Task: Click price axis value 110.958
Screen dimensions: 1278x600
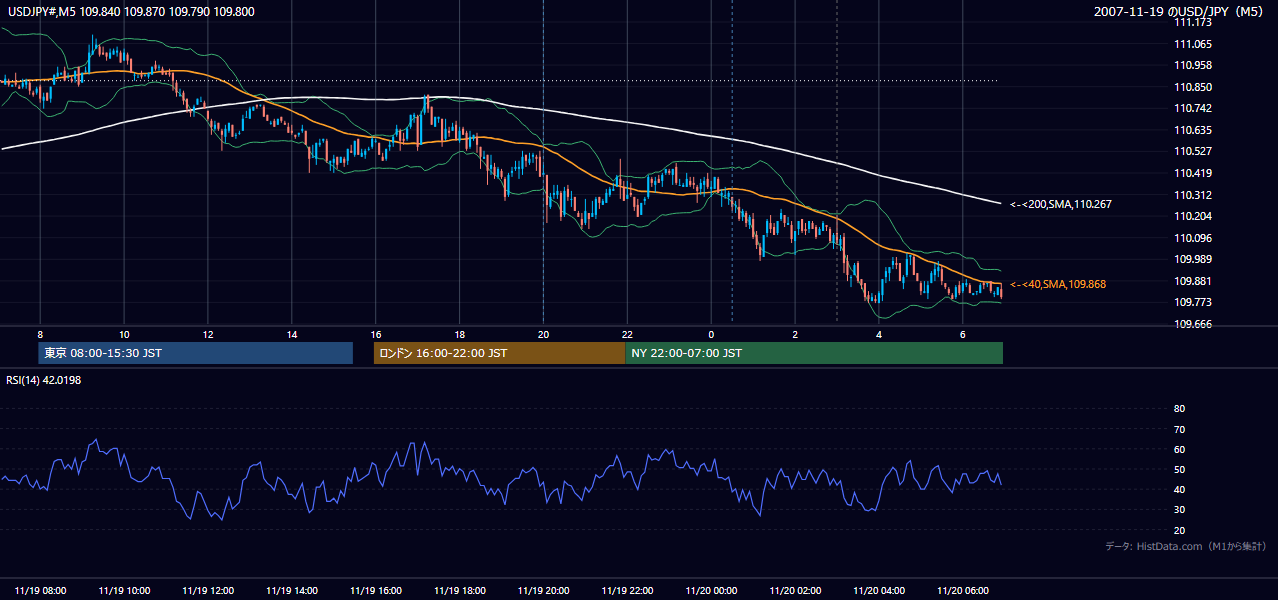Action: pos(1193,65)
